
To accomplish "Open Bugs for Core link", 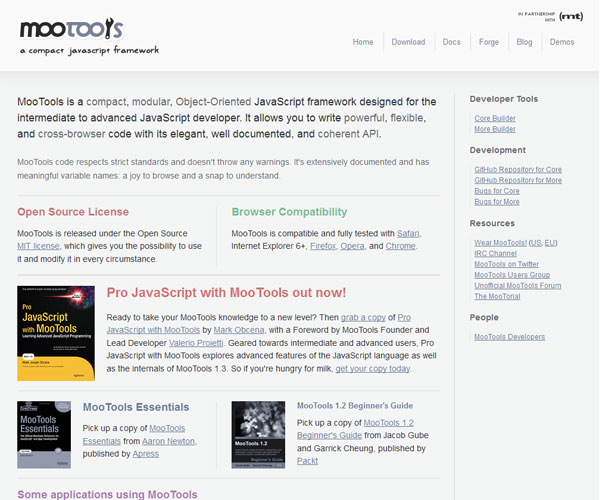I will (x=497, y=191).
